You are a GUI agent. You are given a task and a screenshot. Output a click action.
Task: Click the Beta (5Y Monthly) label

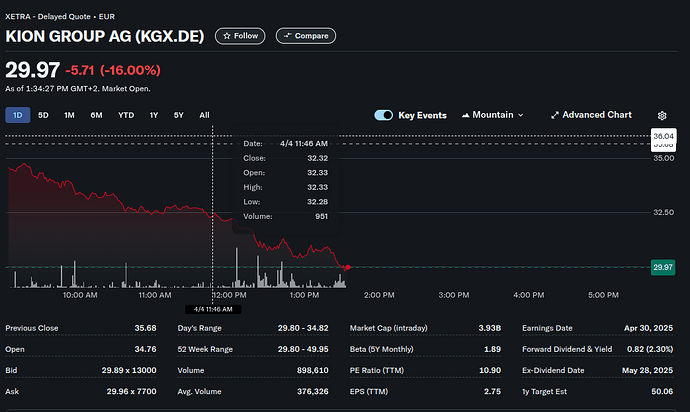pos(382,349)
